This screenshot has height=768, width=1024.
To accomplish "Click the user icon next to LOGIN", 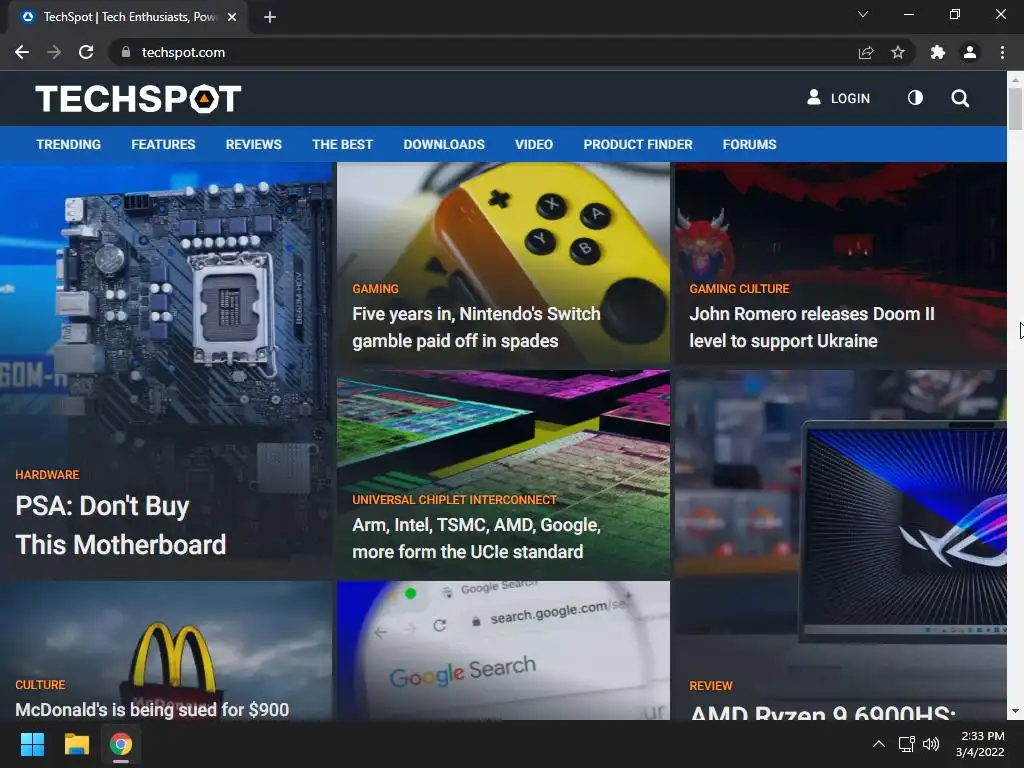I will point(814,97).
